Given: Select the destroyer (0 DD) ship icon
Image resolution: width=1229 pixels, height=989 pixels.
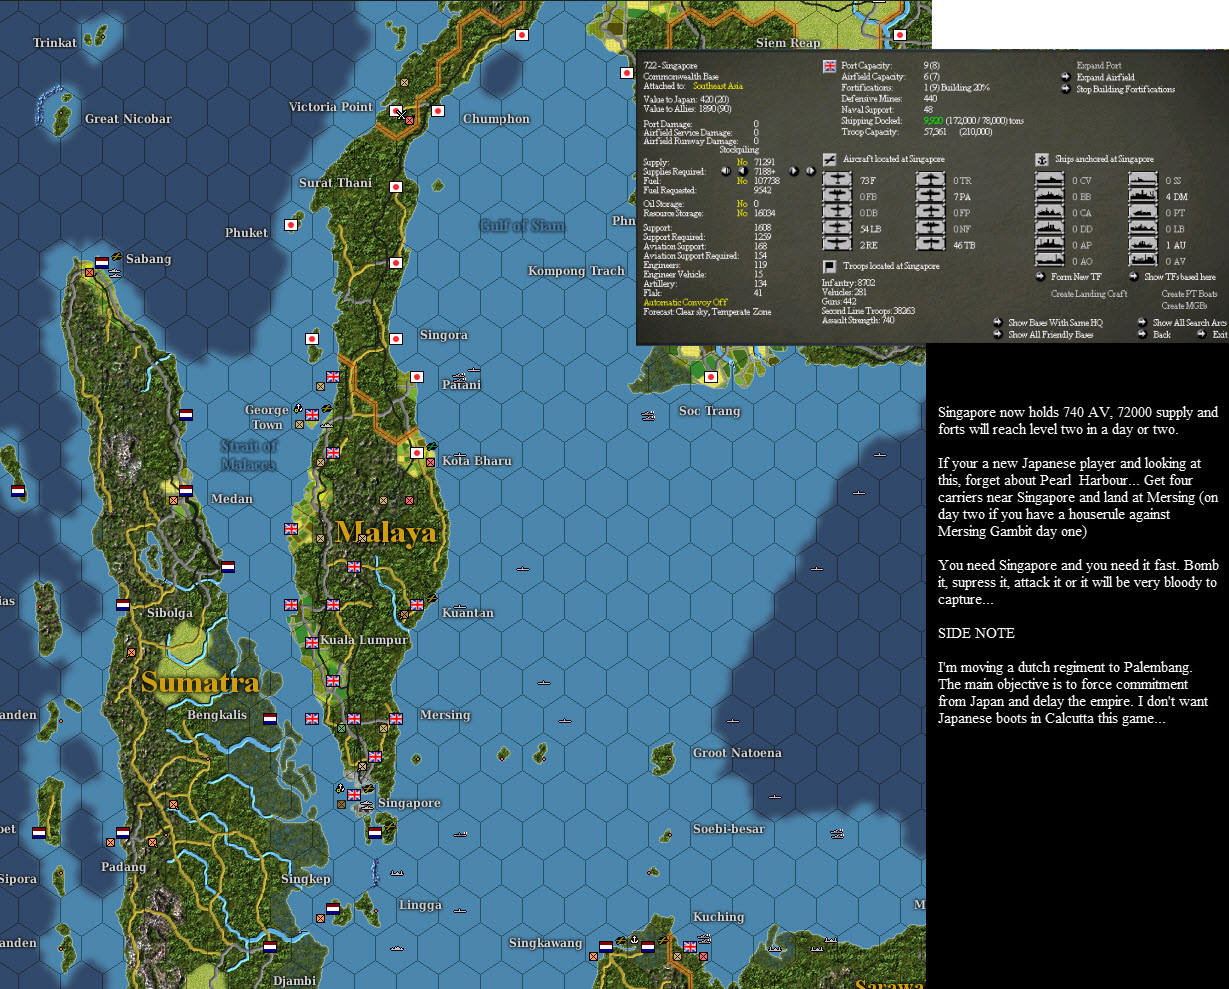Looking at the screenshot, I should click(x=1049, y=228).
